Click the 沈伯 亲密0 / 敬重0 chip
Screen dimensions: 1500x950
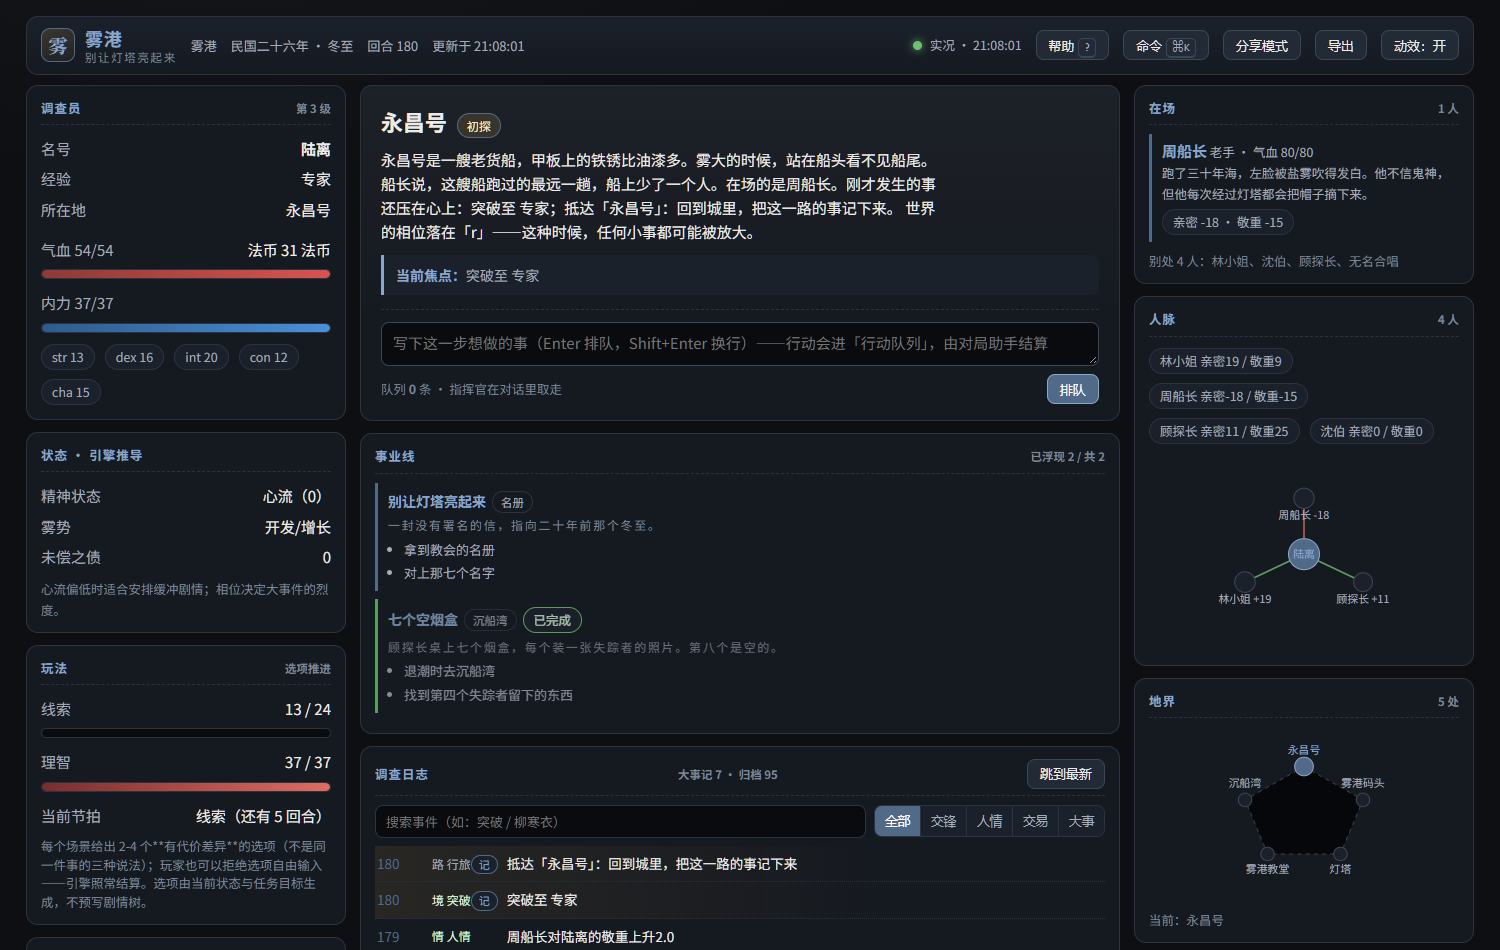pos(1371,431)
